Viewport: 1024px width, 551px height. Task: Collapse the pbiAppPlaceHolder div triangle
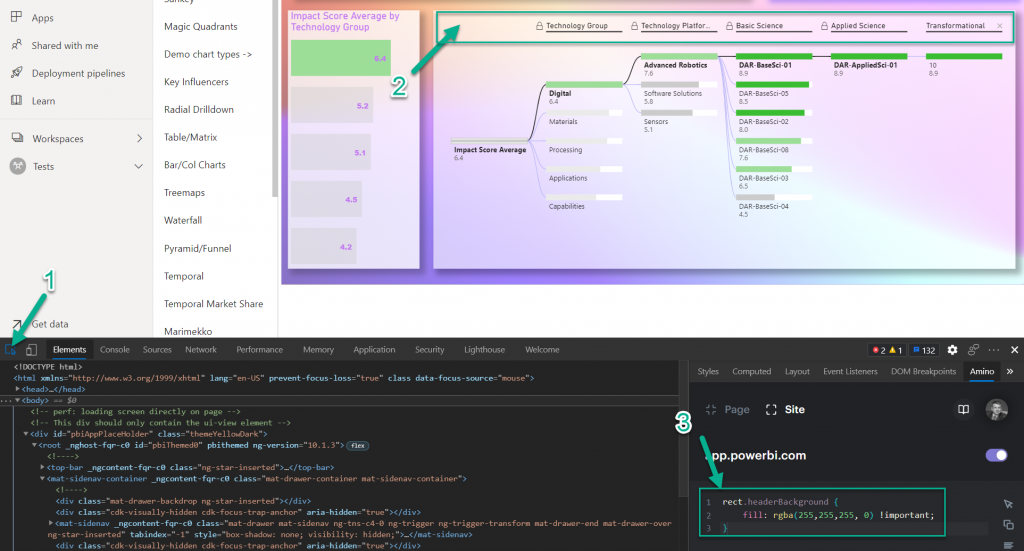pos(26,433)
